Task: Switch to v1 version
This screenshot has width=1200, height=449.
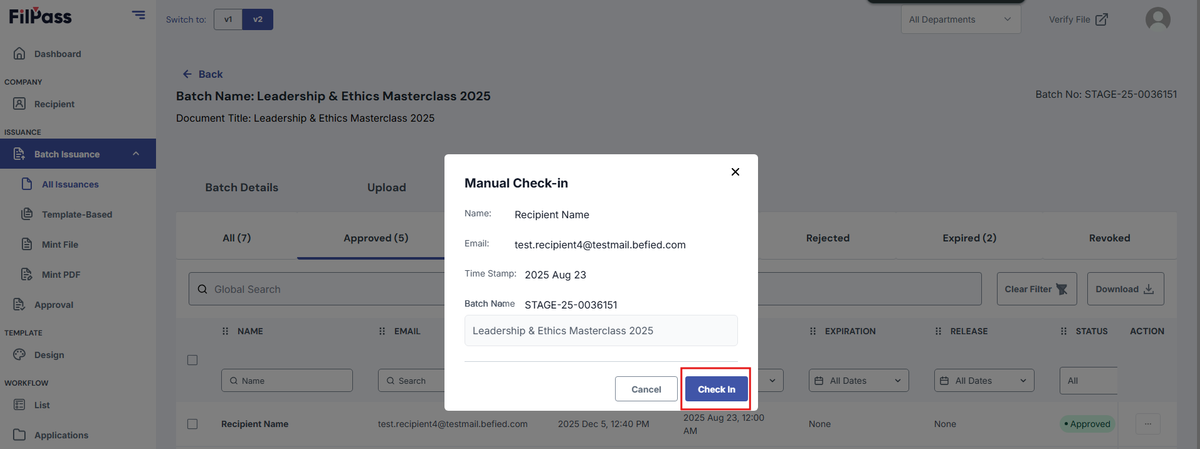Action: pyautogui.click(x=228, y=19)
